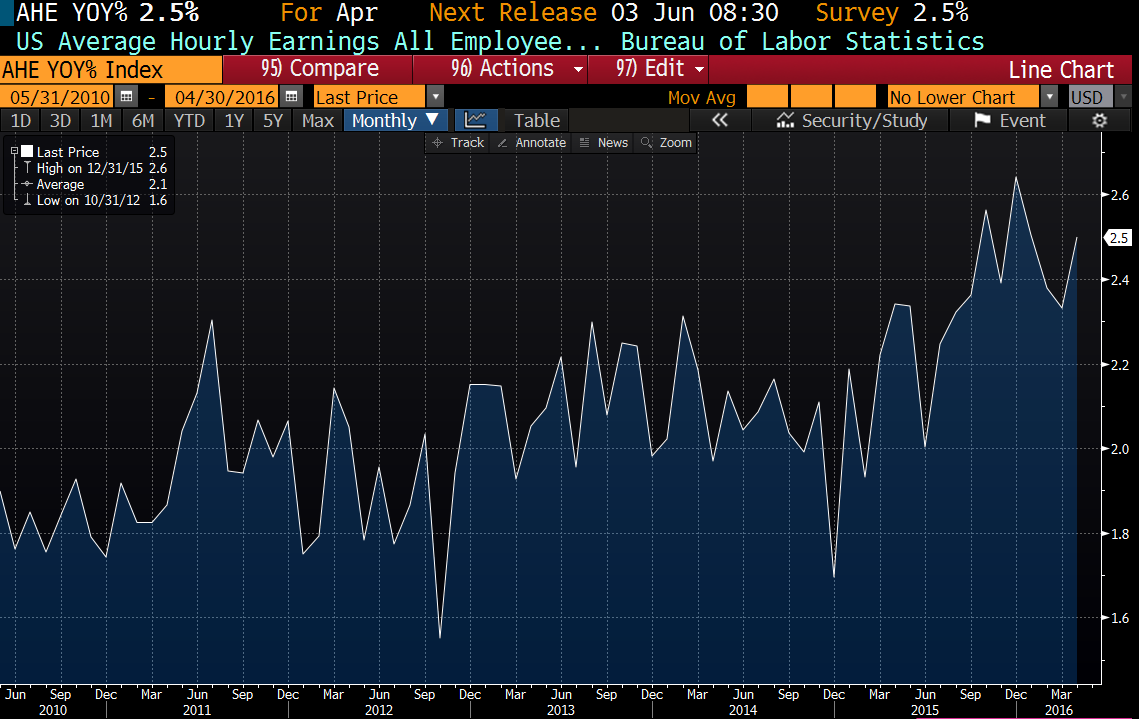Click the first Mov Avg input box

tap(767, 97)
